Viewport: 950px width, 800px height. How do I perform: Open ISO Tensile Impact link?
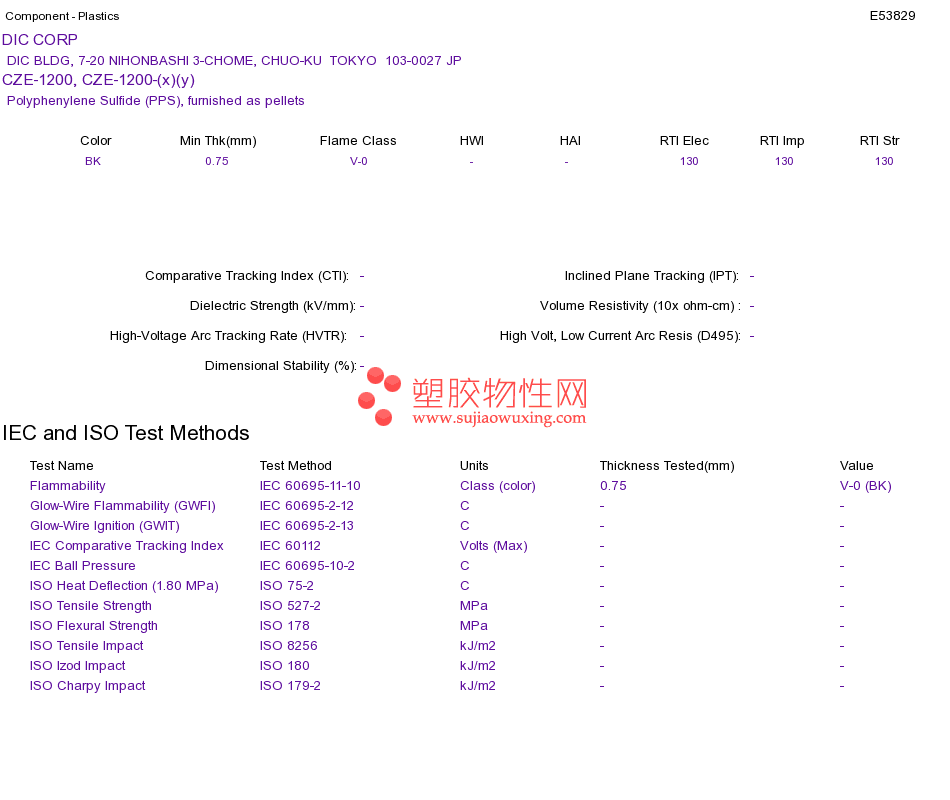(x=86, y=646)
